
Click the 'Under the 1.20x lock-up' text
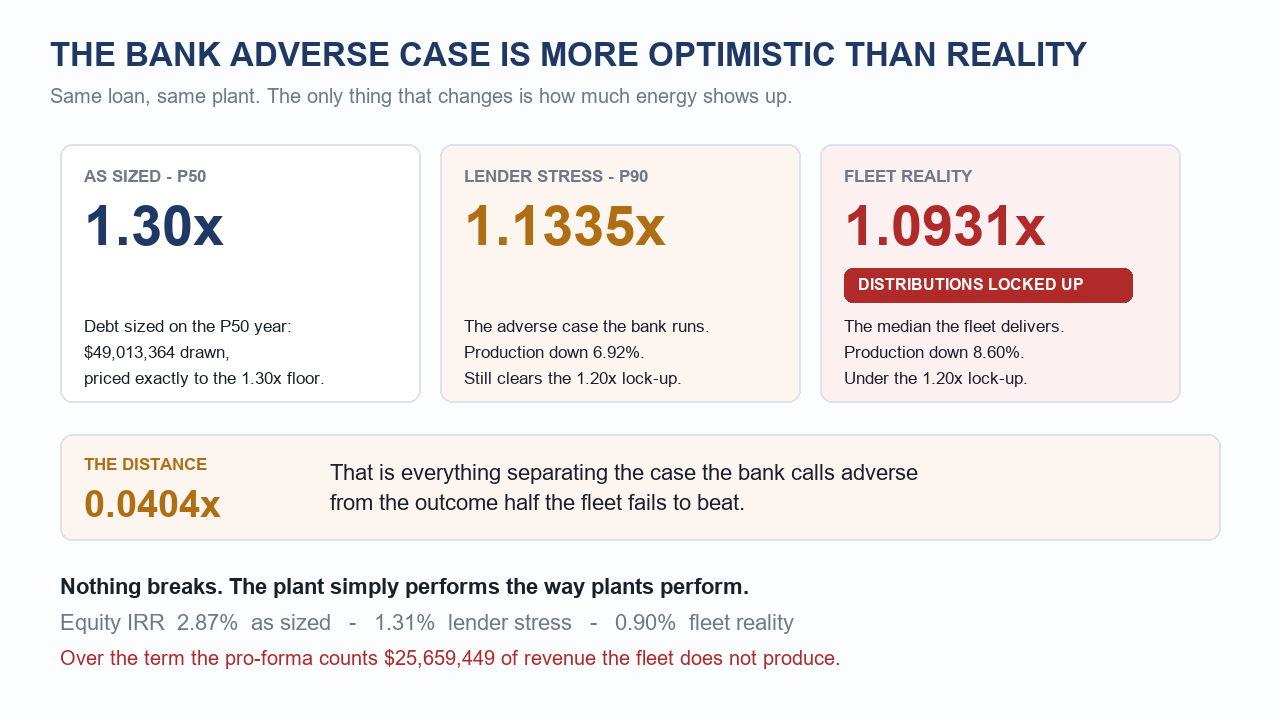pos(936,378)
